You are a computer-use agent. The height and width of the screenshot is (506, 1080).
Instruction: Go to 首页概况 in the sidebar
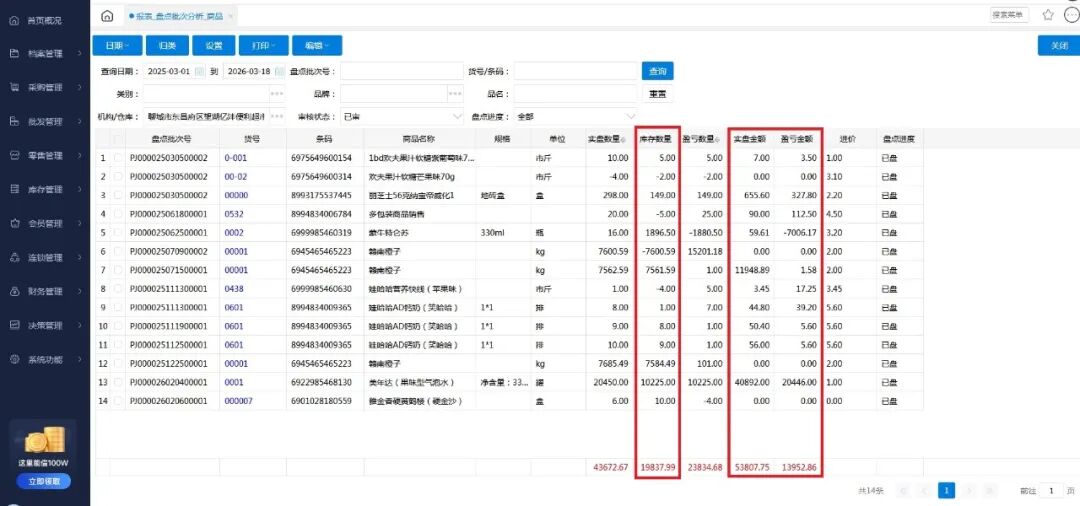pyautogui.click(x=45, y=20)
